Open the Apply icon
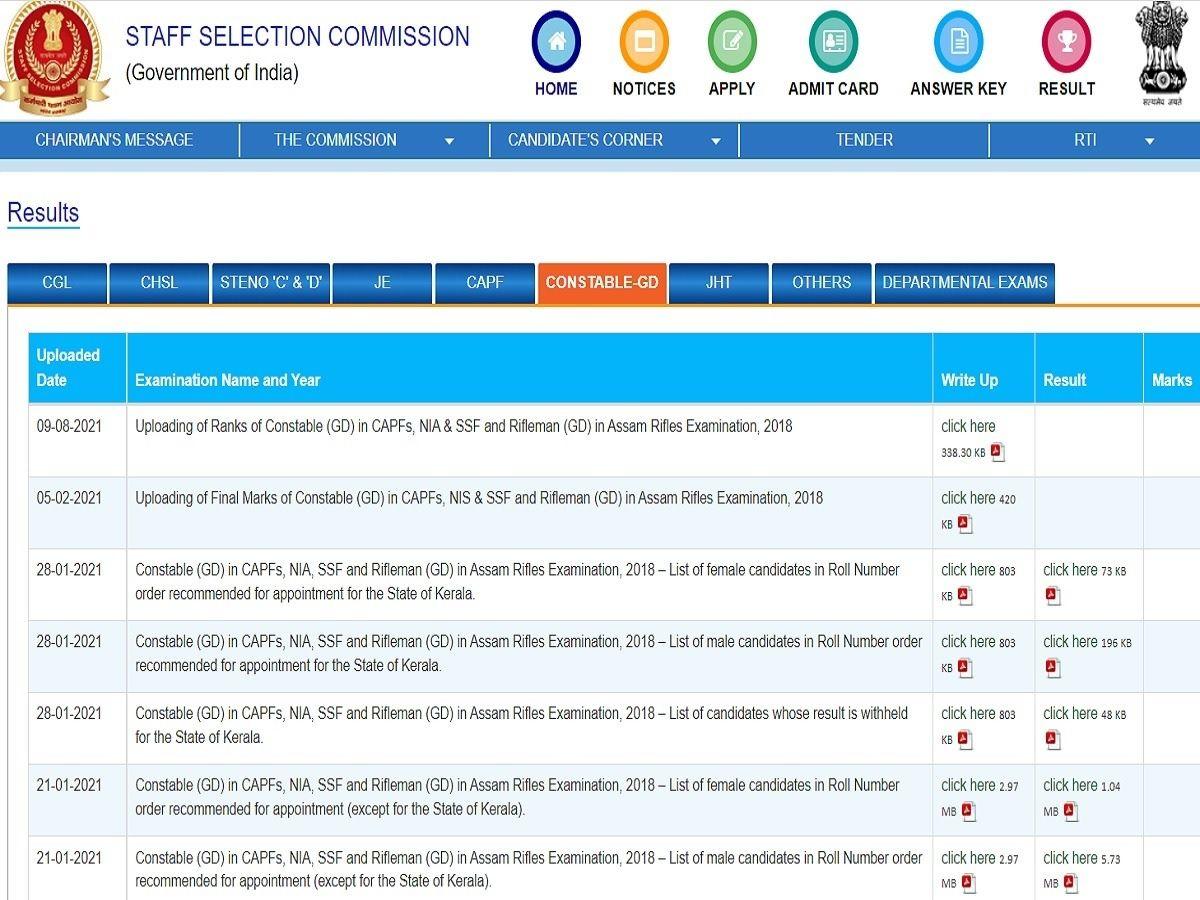Image resolution: width=1200 pixels, height=900 pixels. coord(732,42)
